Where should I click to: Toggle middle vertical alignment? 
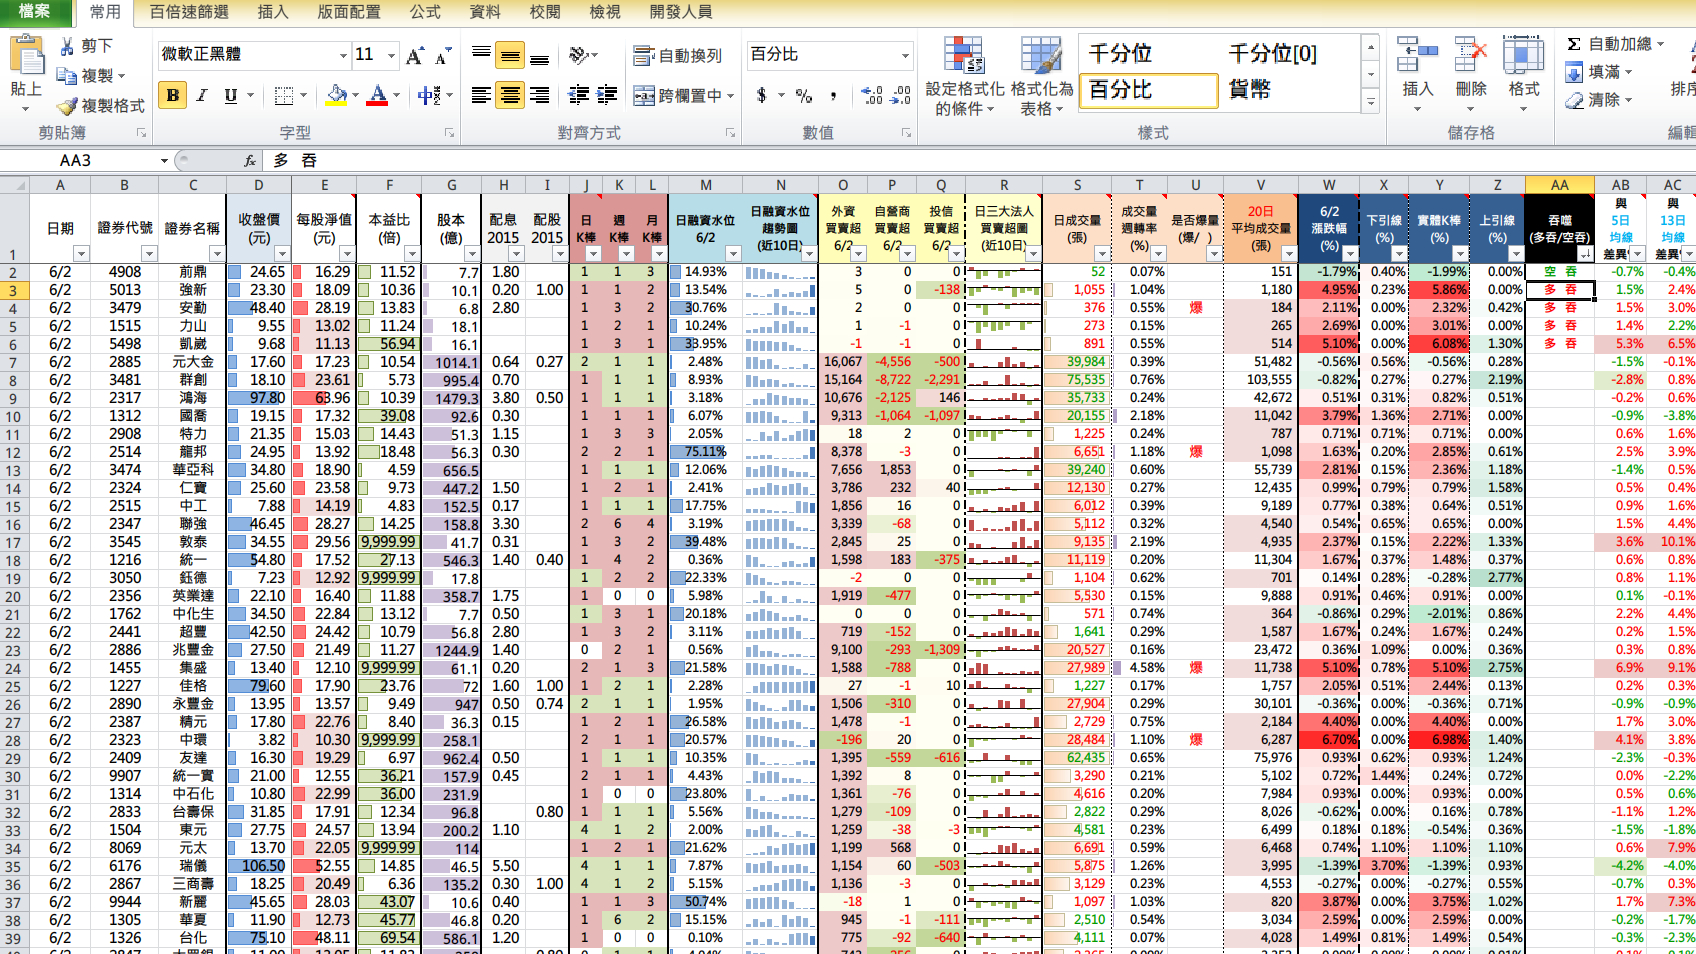[510, 55]
